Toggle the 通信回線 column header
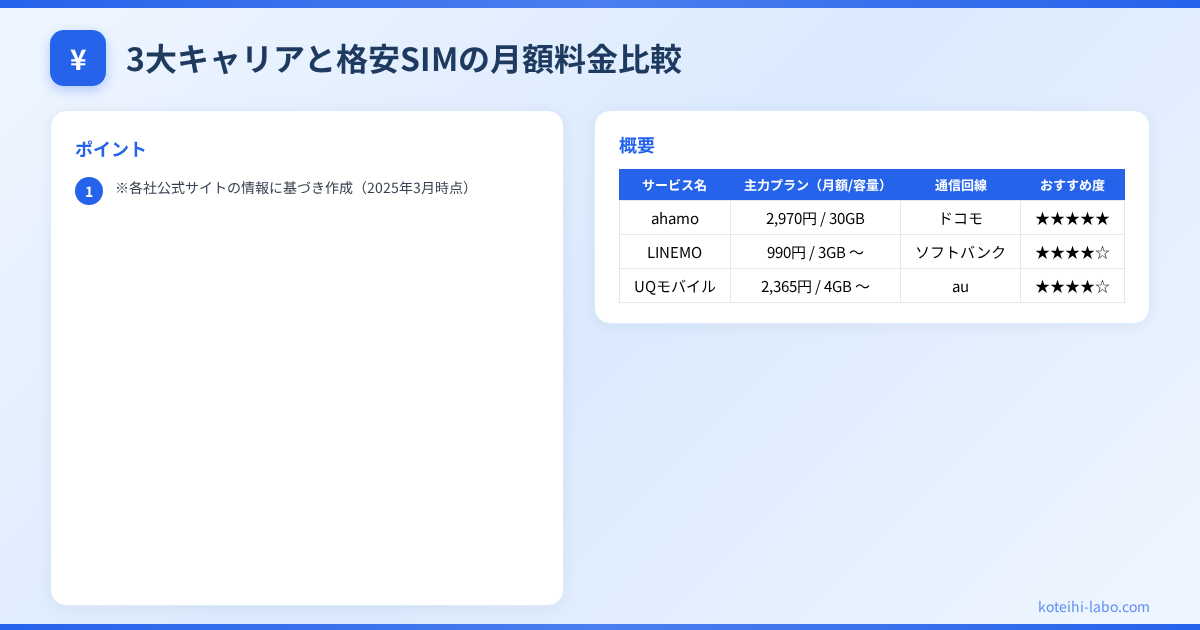 coord(960,184)
